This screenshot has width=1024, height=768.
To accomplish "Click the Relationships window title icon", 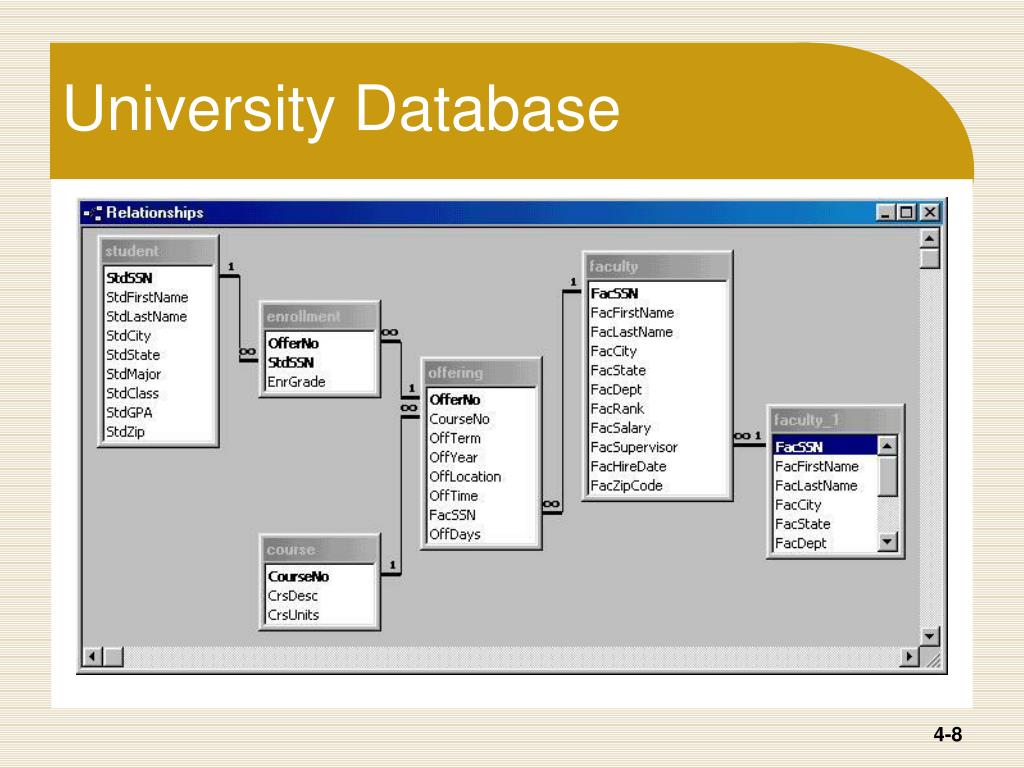I will click(93, 213).
